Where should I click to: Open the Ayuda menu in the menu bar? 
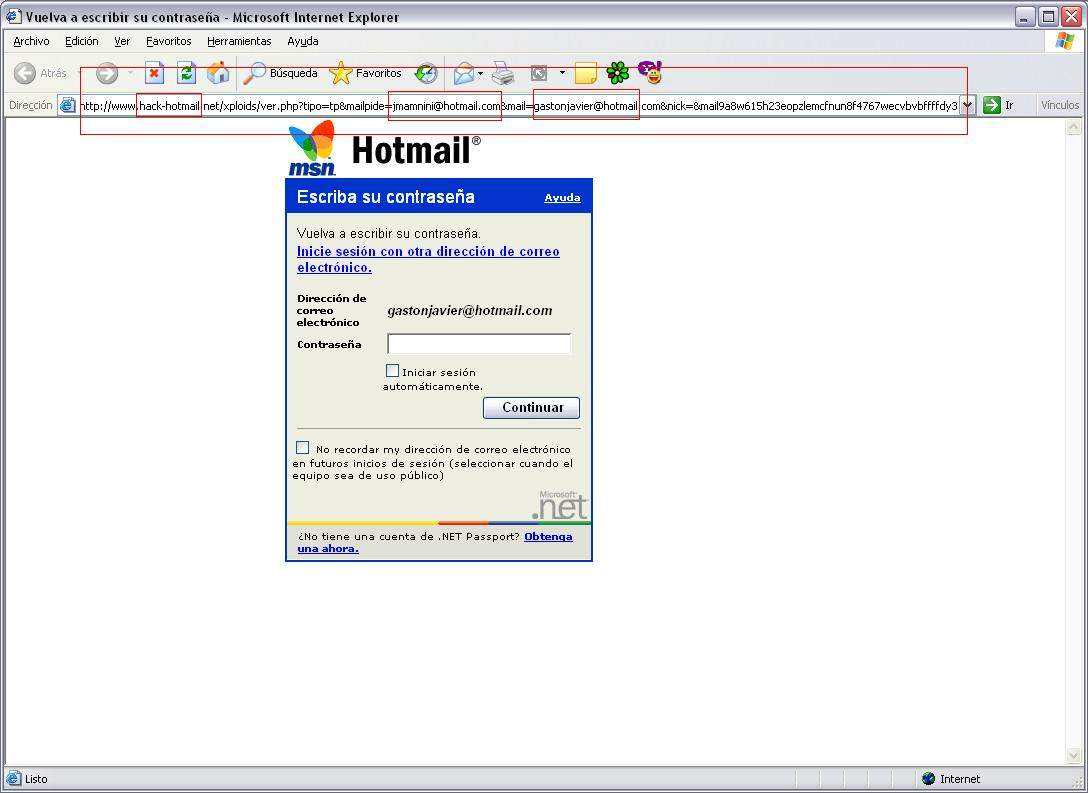(x=303, y=41)
